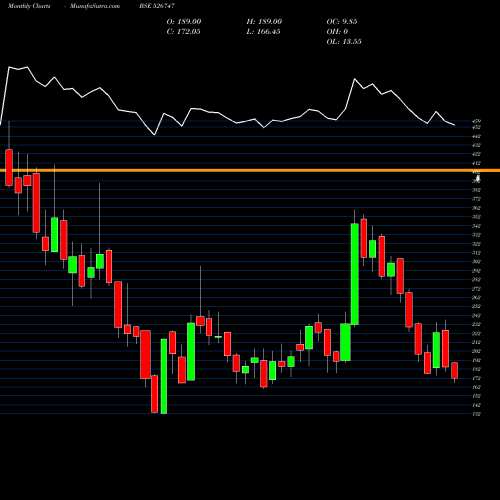Click the last red candlestick on the right
500x500 pixels.
[x=454, y=370]
